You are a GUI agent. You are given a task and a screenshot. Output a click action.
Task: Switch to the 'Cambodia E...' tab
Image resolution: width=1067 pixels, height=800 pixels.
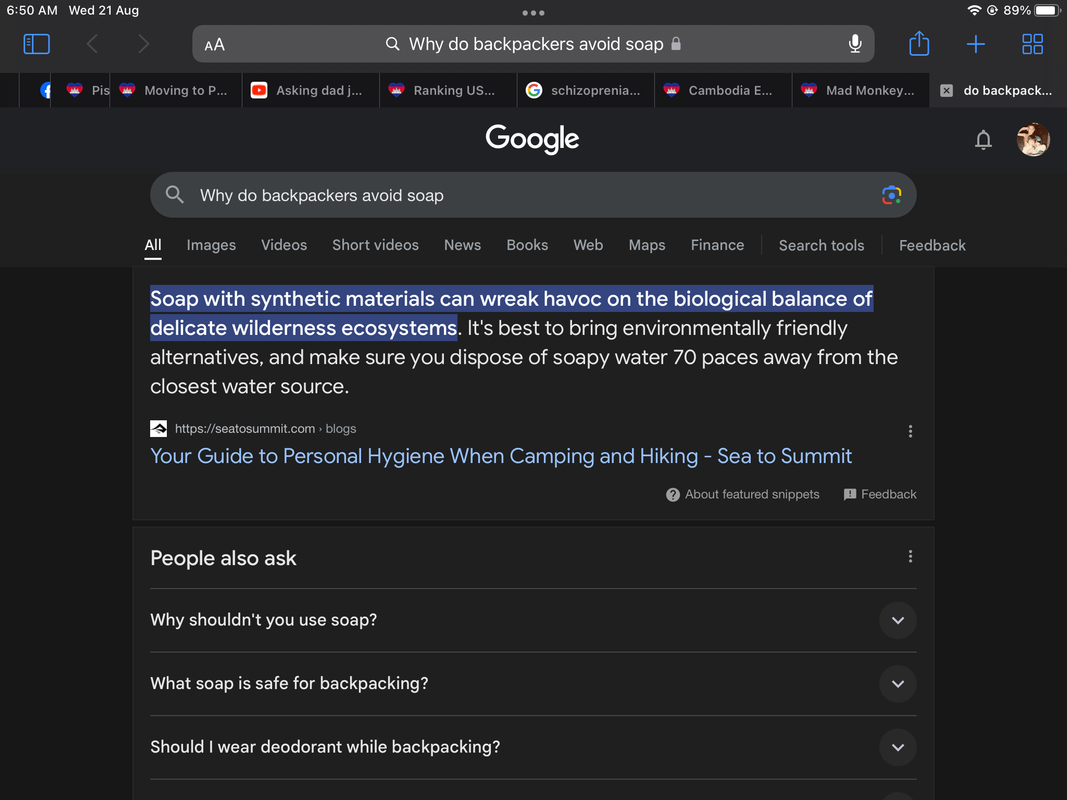click(723, 90)
